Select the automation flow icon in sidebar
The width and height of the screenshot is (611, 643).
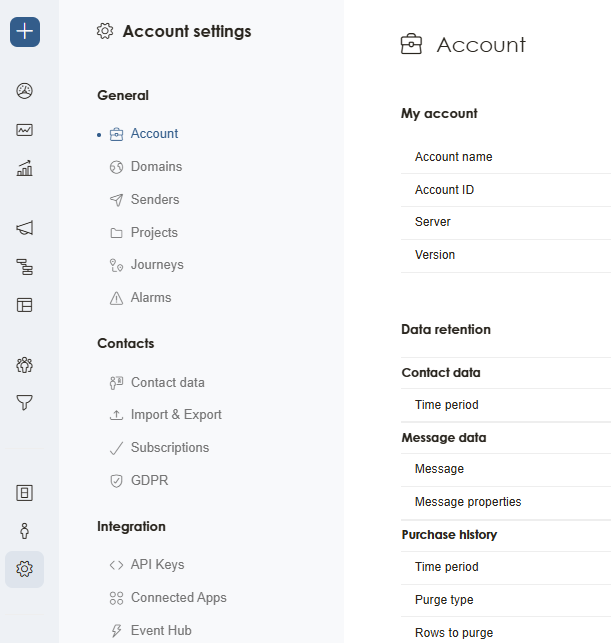tap(25, 267)
